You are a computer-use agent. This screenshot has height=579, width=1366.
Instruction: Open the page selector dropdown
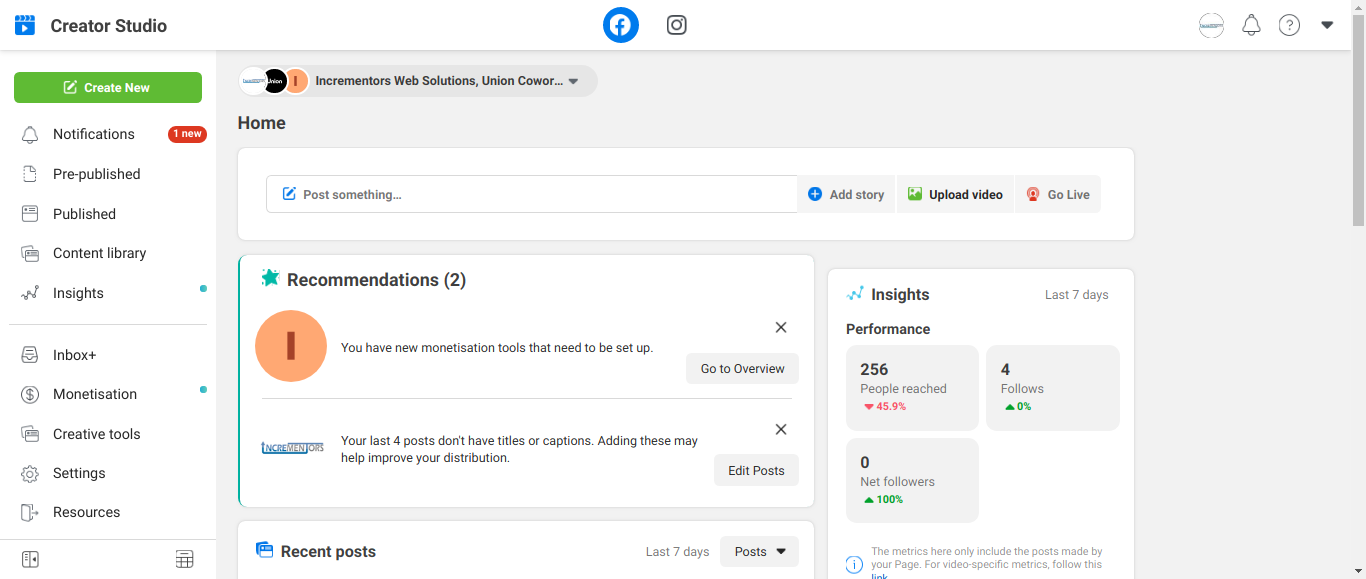(x=418, y=81)
